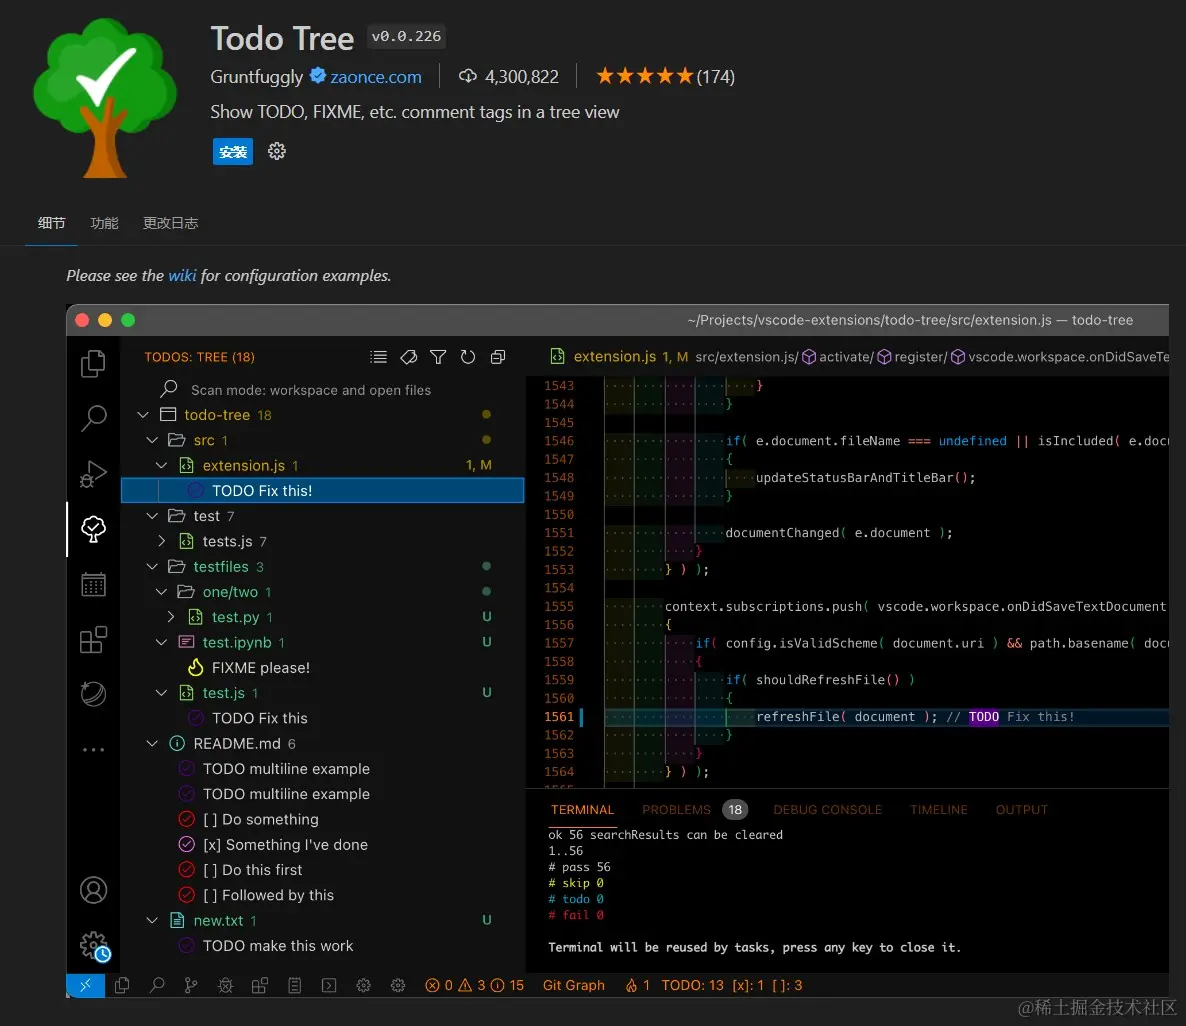Switch Todo Tree to flat list view
Screen dimensions: 1186x1026
click(378, 356)
